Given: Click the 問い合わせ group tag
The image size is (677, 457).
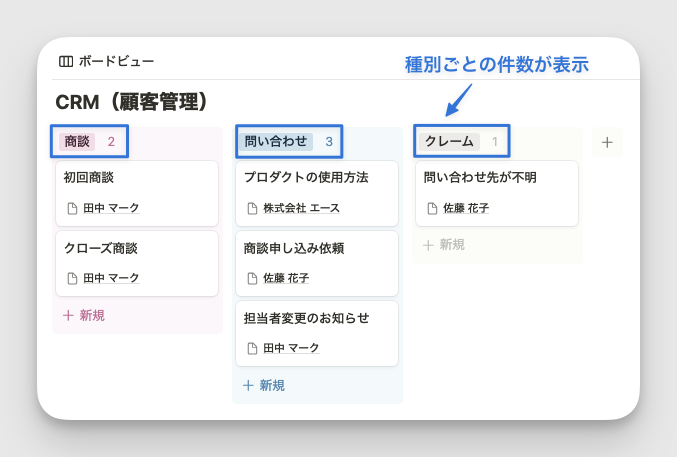Looking at the screenshot, I should (275, 141).
